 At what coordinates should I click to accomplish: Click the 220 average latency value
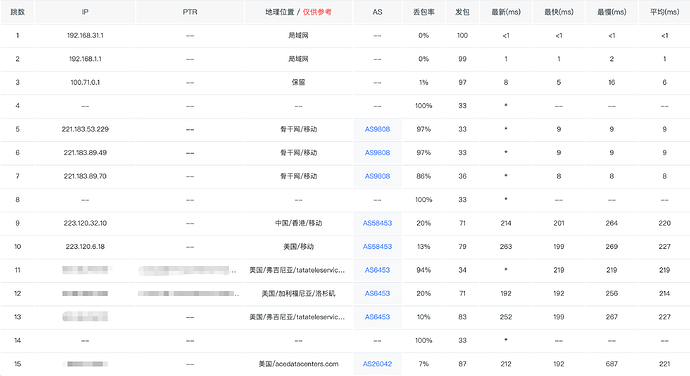pyautogui.click(x=664, y=223)
